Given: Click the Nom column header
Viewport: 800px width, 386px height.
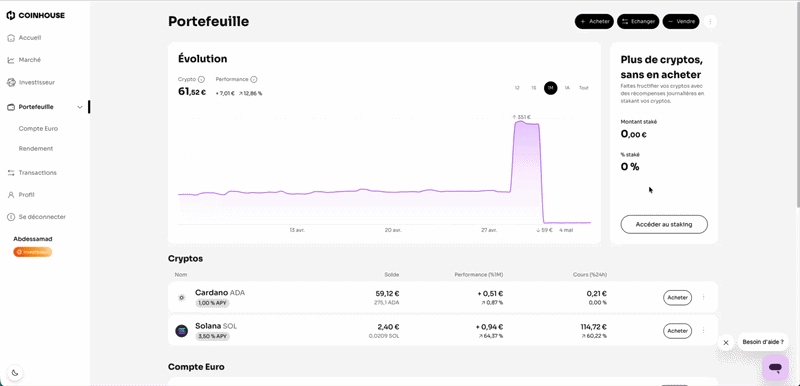Looking at the screenshot, I should click(x=181, y=275).
